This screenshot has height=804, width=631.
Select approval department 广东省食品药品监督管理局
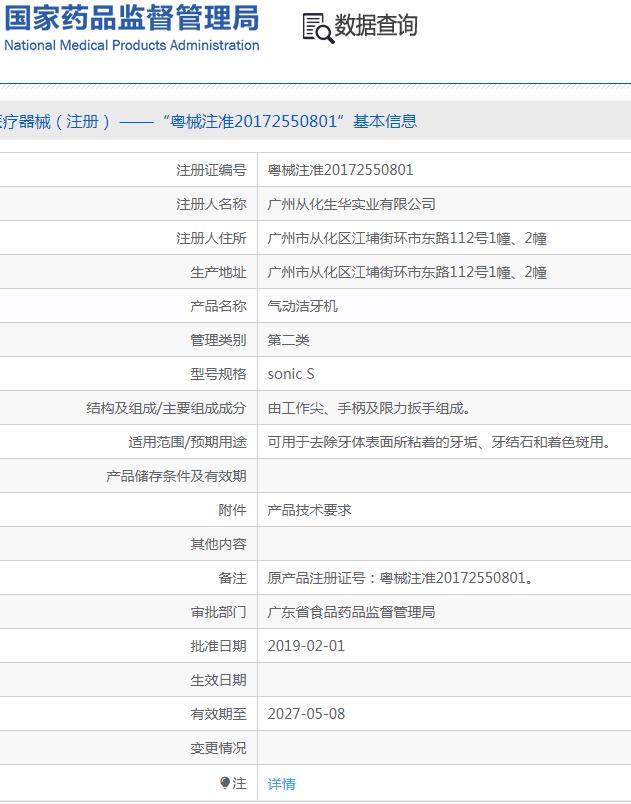[351, 612]
